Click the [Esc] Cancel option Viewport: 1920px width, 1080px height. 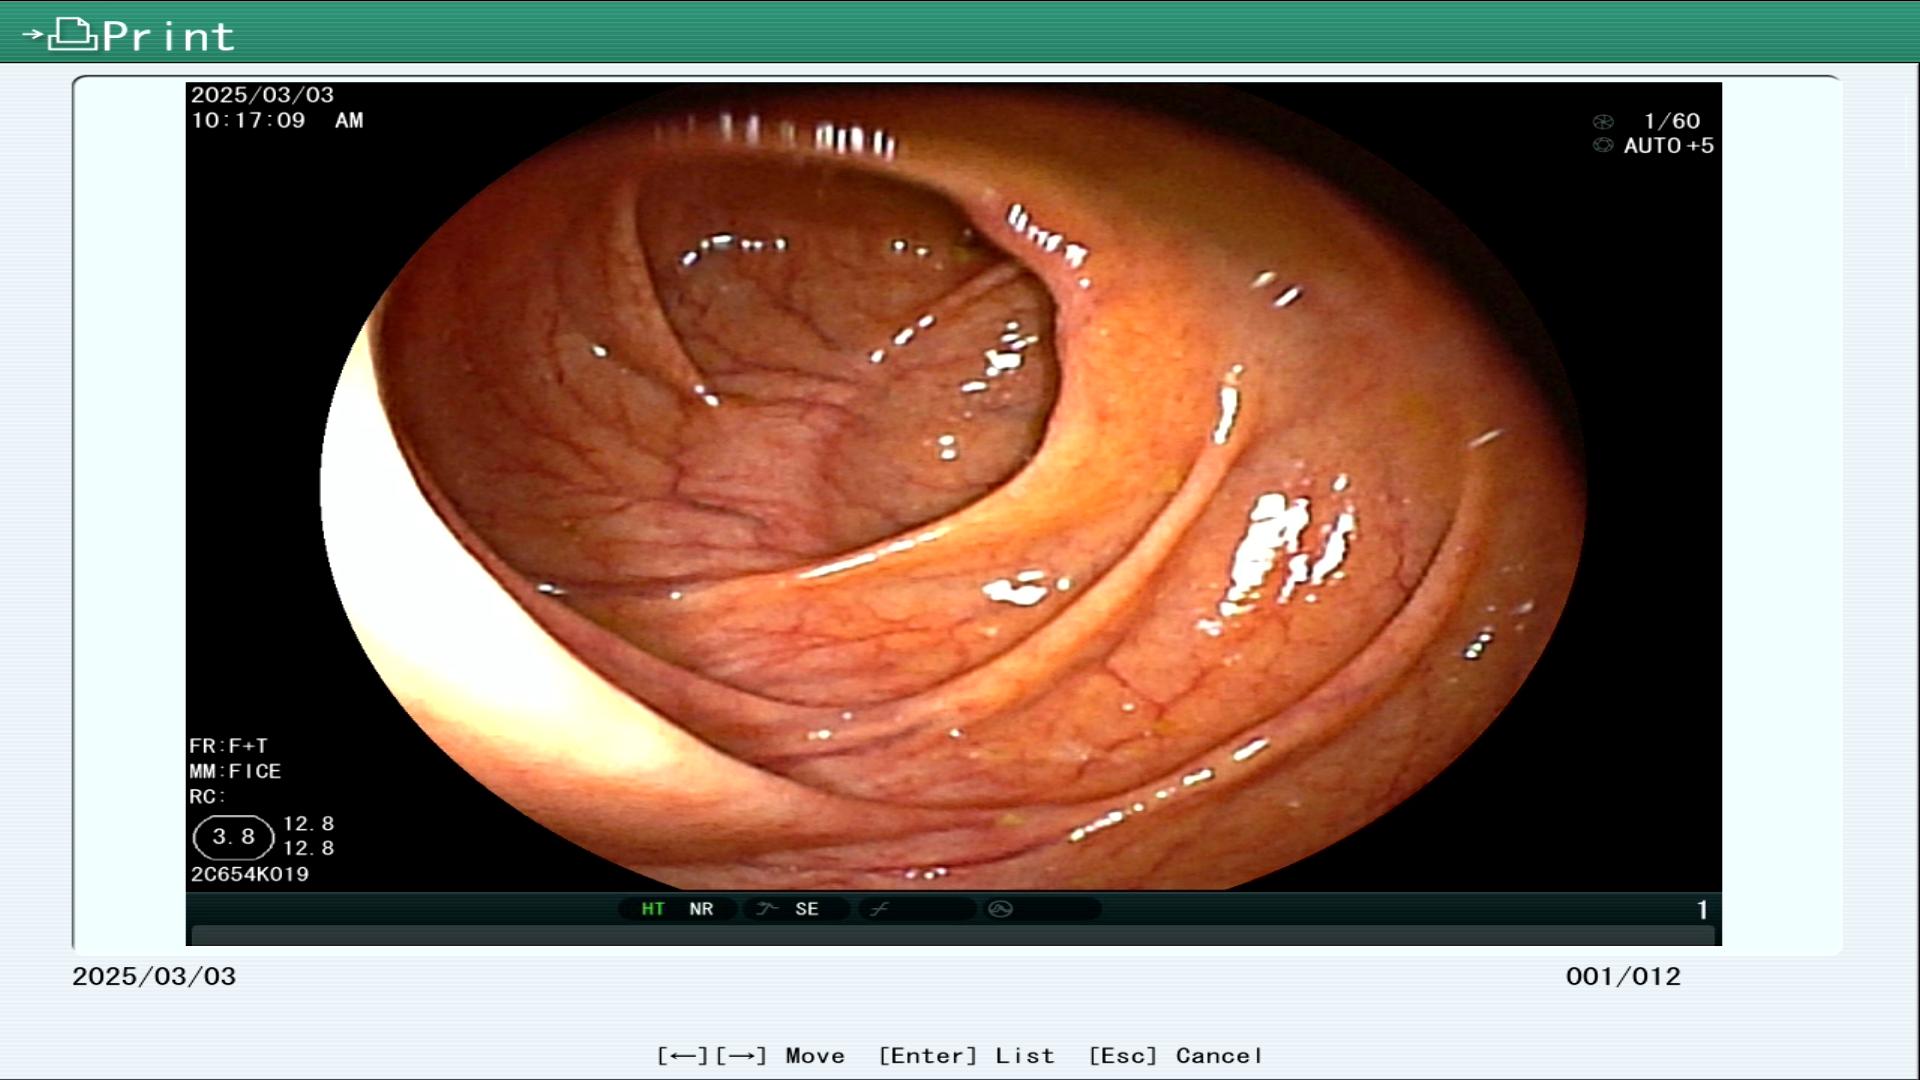[1175, 1056]
